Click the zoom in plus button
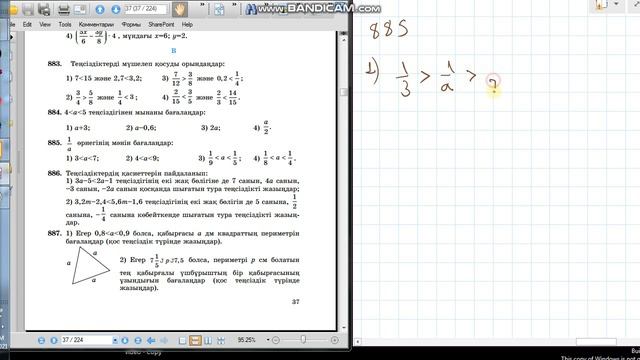The width and height of the screenshot is (640, 360). [x=335, y=340]
